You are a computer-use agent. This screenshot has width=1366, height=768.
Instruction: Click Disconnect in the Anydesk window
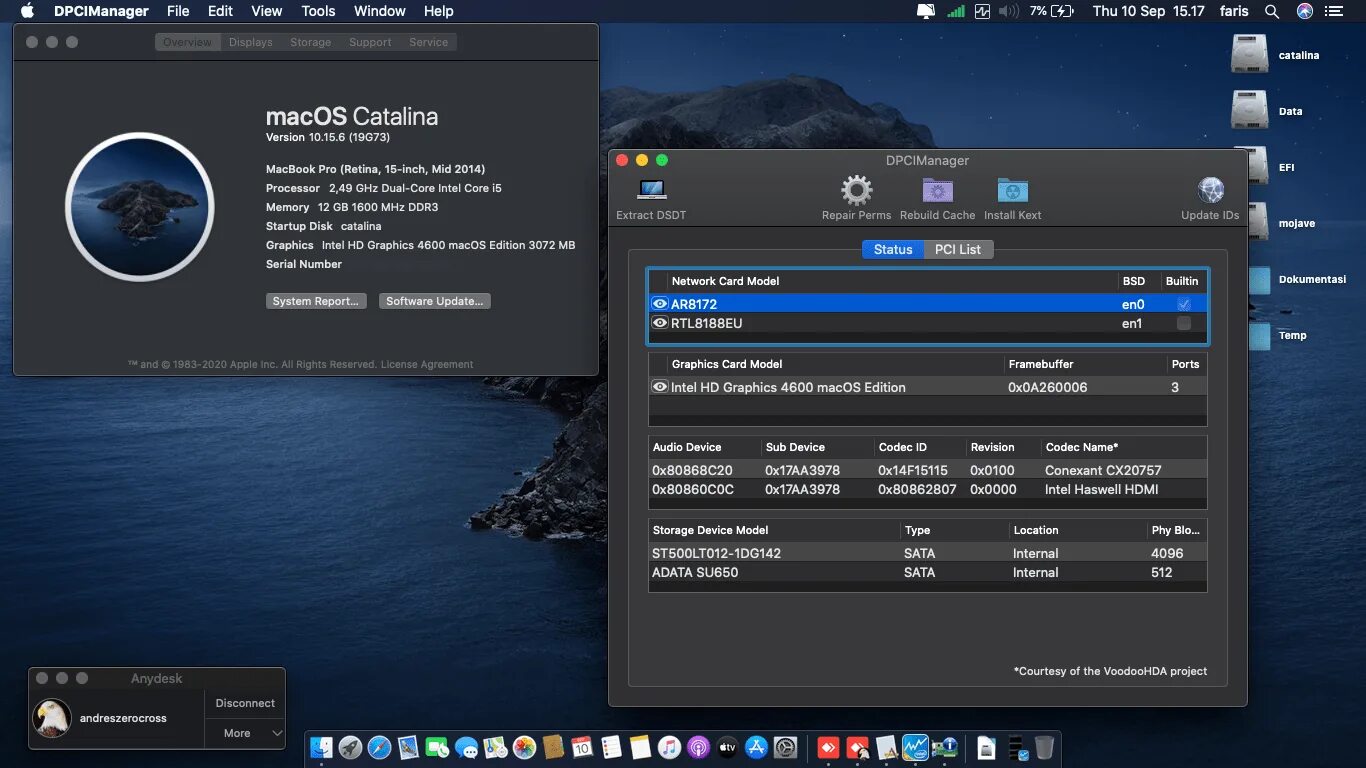pyautogui.click(x=245, y=703)
